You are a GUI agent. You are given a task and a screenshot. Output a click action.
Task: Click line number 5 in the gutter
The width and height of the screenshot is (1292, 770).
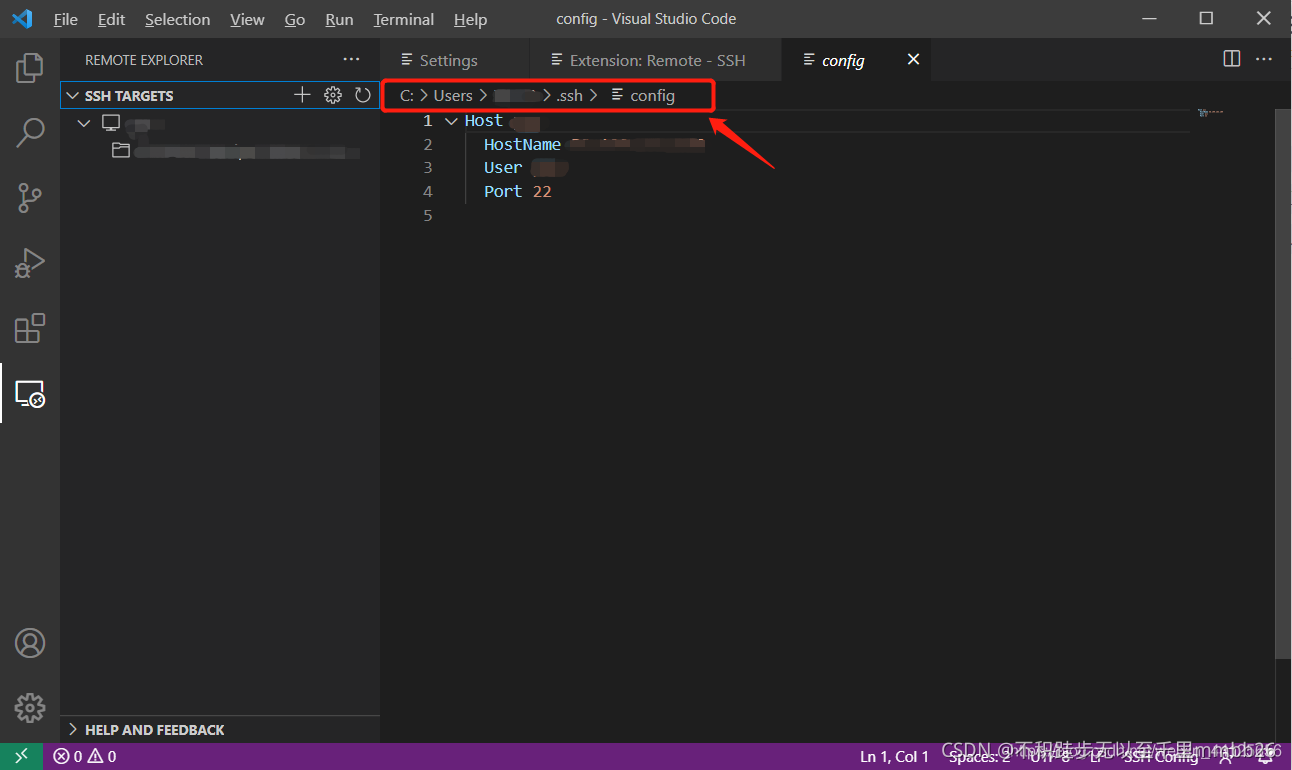[428, 215]
